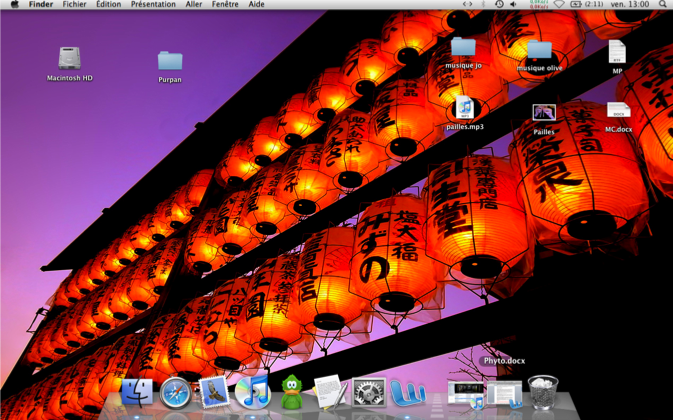Open the Mail app in the Dock

pyautogui.click(x=214, y=393)
